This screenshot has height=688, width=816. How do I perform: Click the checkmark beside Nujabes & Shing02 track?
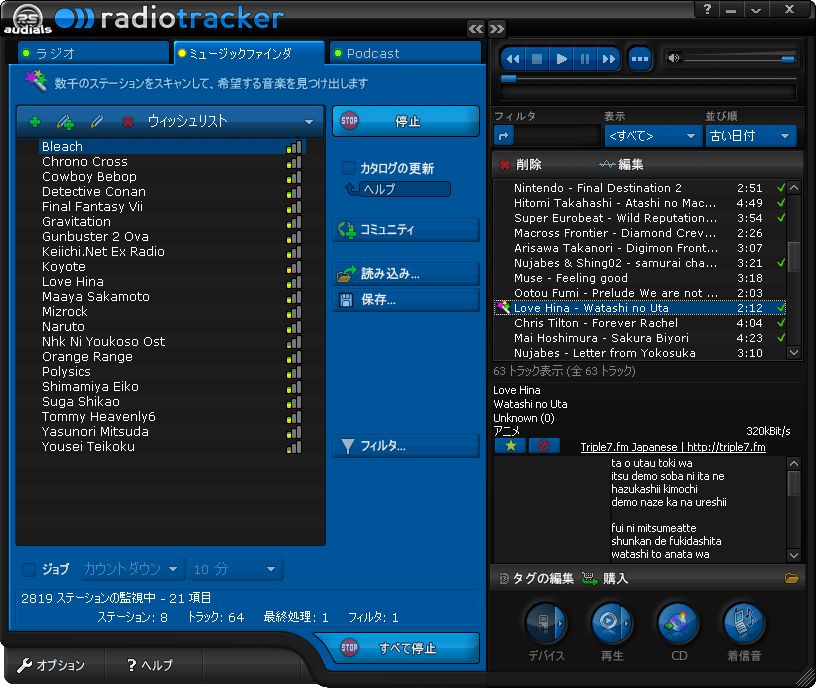tap(781, 263)
